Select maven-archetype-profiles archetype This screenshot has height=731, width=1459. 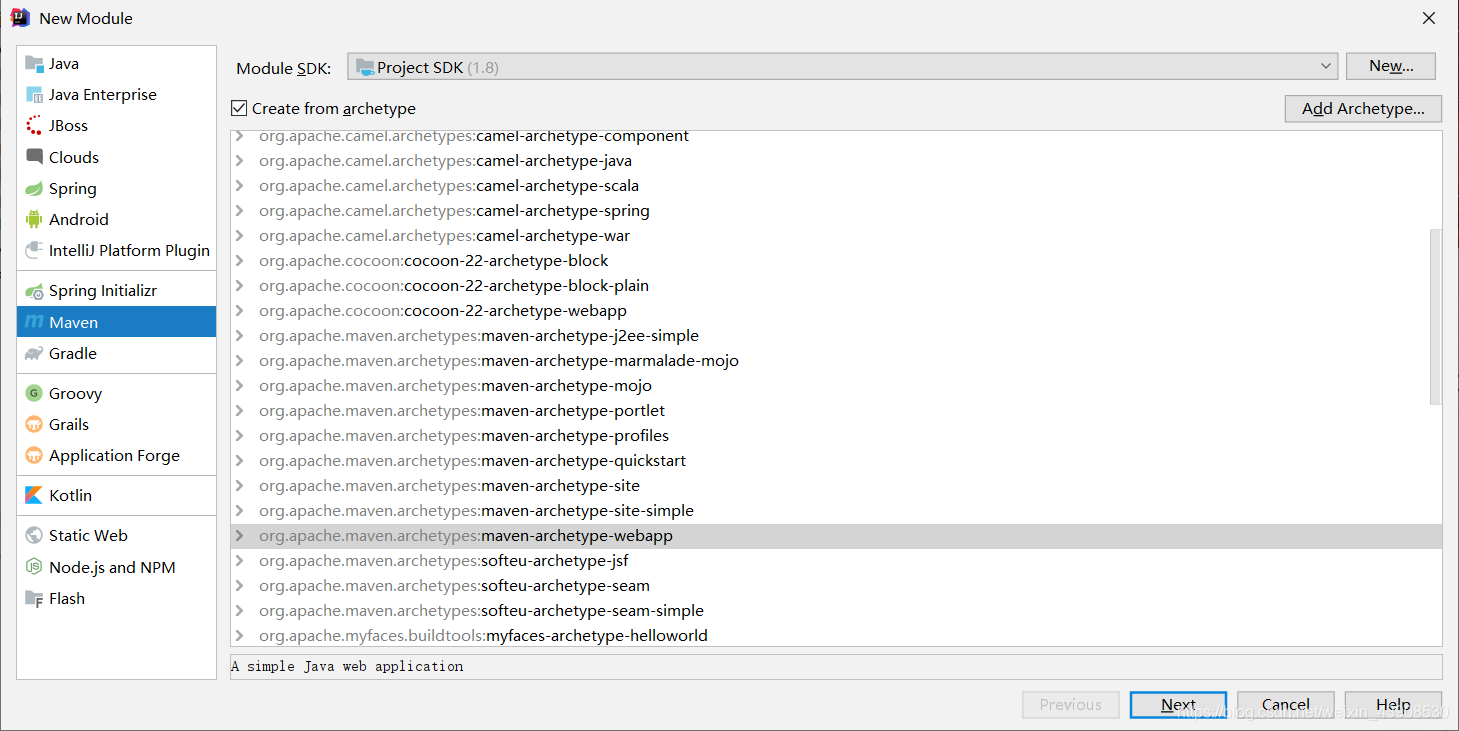click(836, 436)
